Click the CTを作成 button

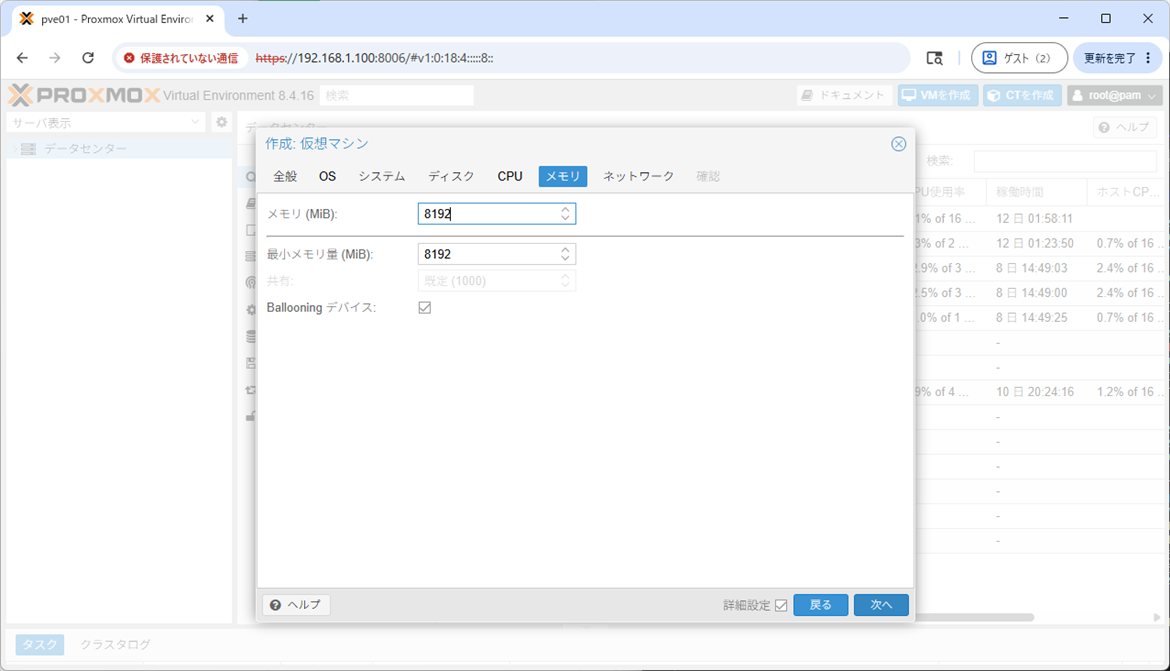[x=1022, y=95]
